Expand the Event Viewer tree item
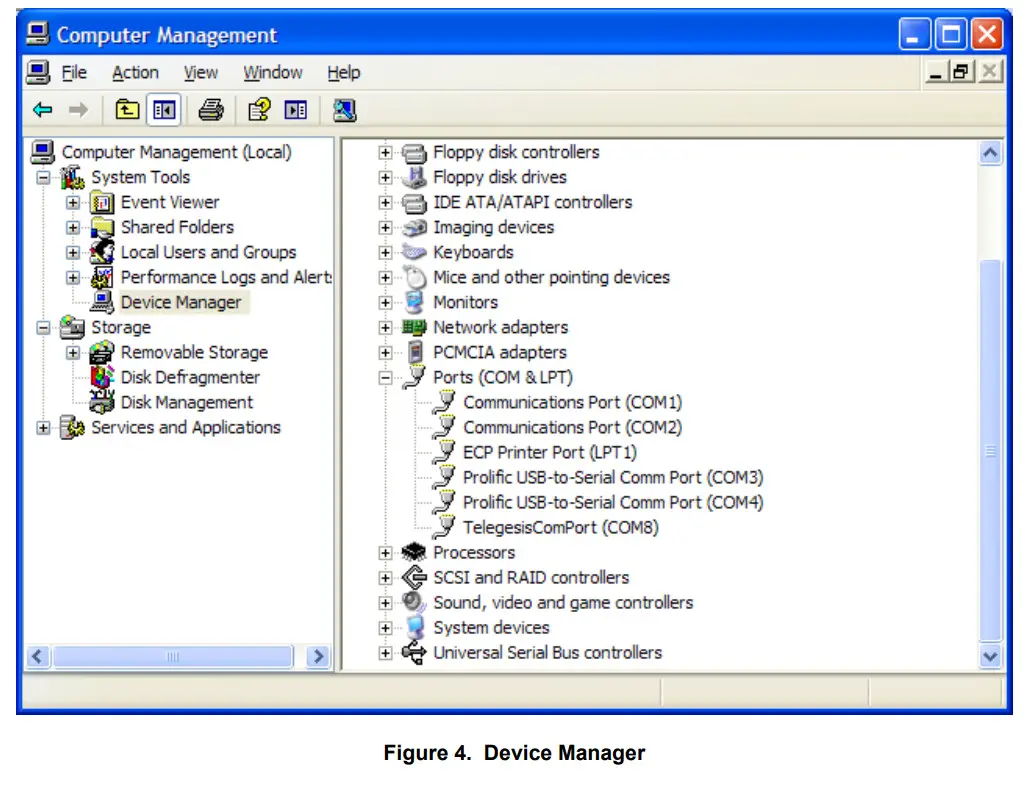 pos(71,202)
